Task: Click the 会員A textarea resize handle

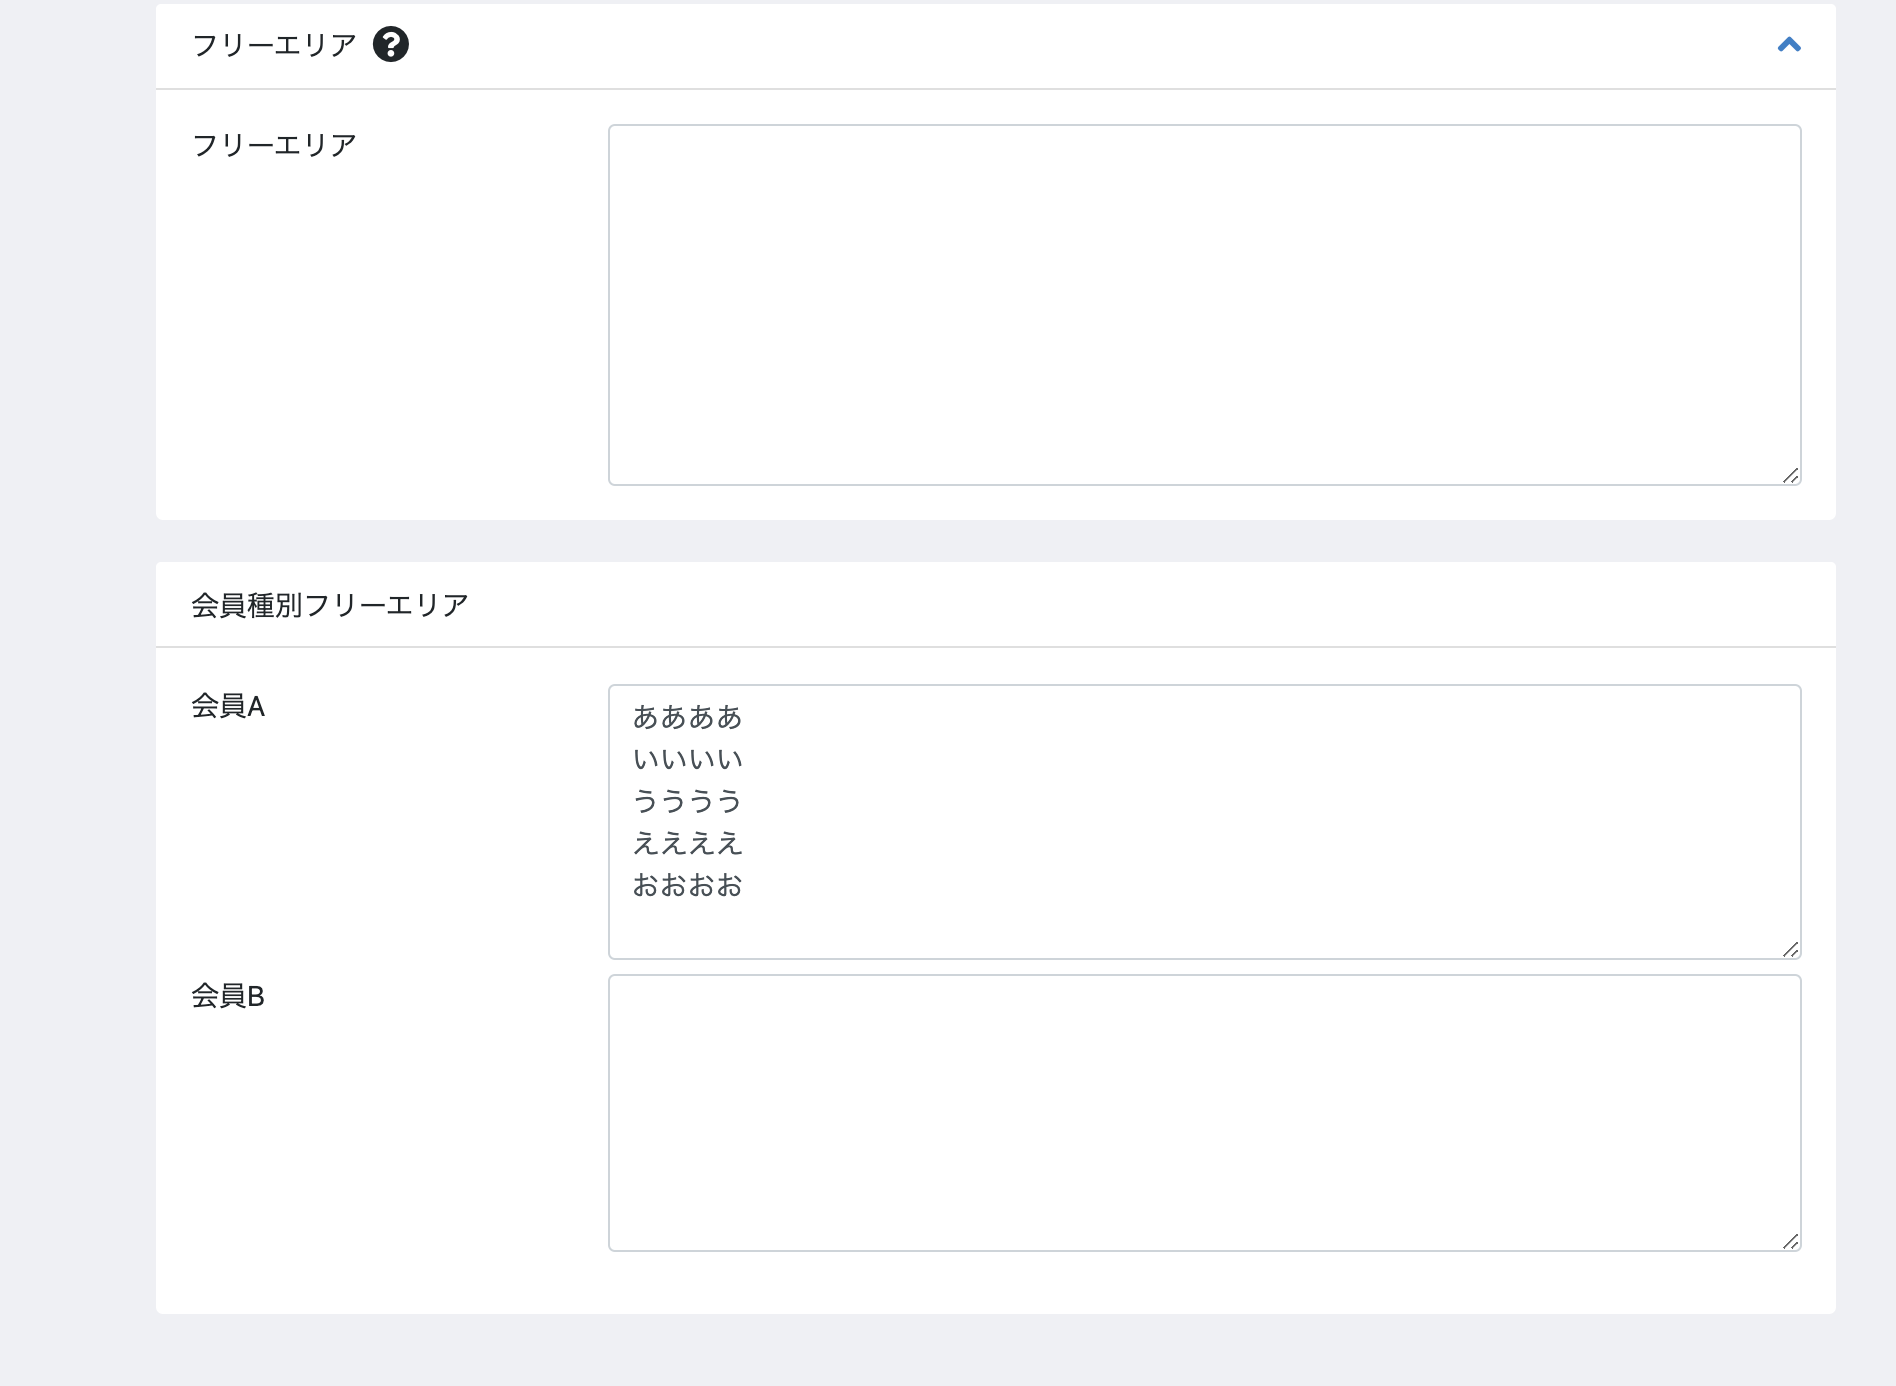Action: pyautogui.click(x=1791, y=950)
